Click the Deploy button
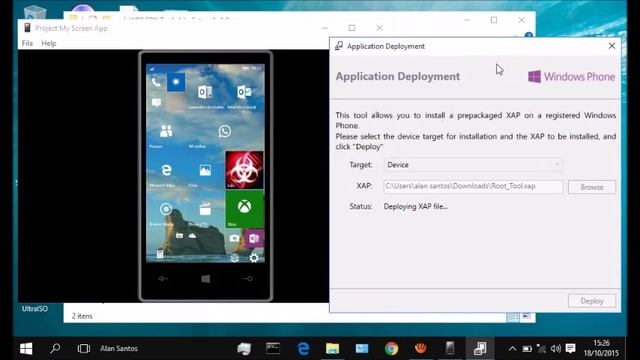Screen dimensions: 640x360 592,301
